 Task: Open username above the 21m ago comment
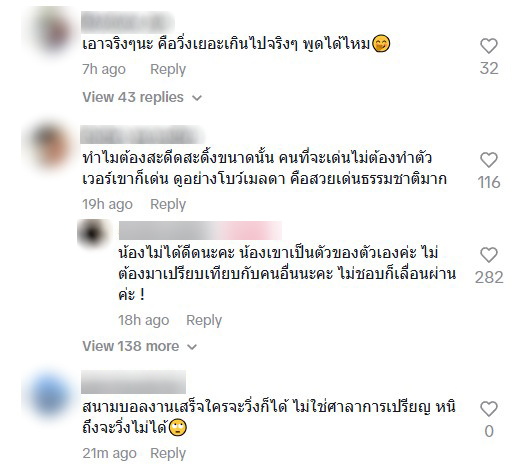(x=134, y=382)
